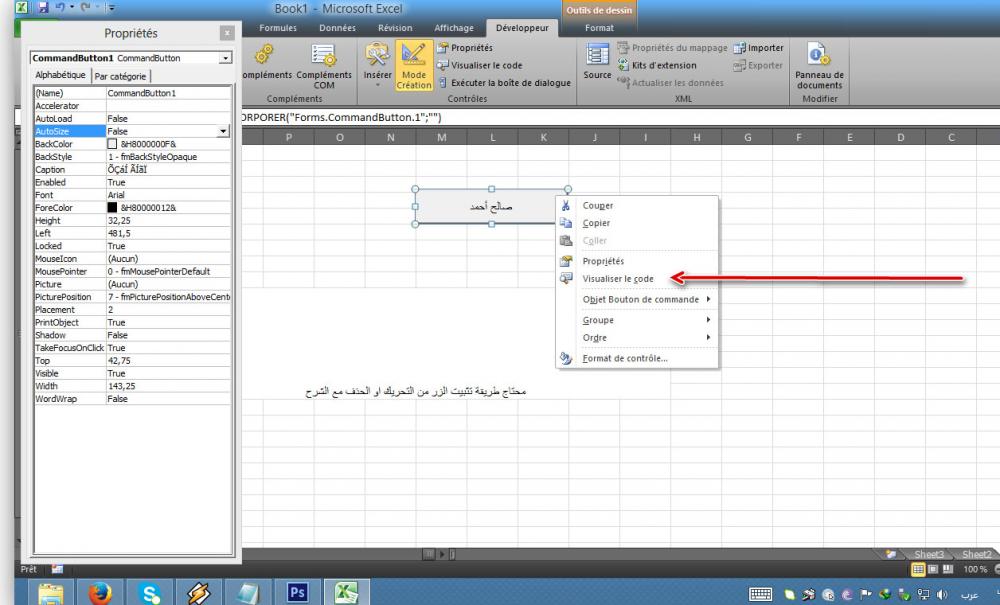The height and width of the screenshot is (605, 1000).
Task: Click the macro record icon in status bar
Action: pos(57,569)
